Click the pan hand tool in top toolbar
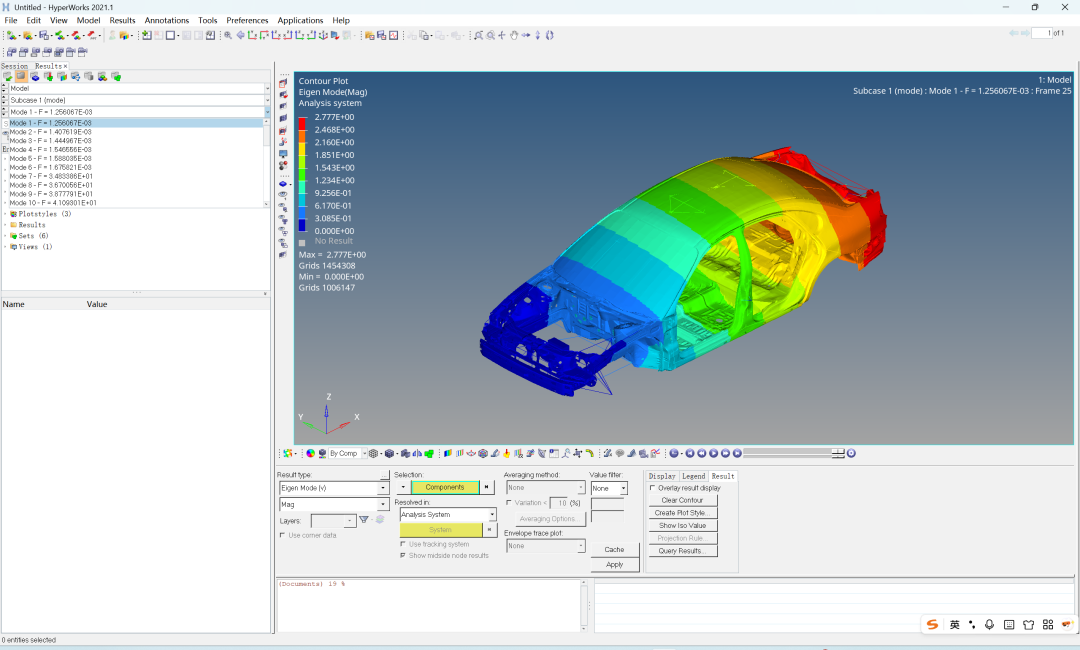1080x650 pixels. click(514, 35)
